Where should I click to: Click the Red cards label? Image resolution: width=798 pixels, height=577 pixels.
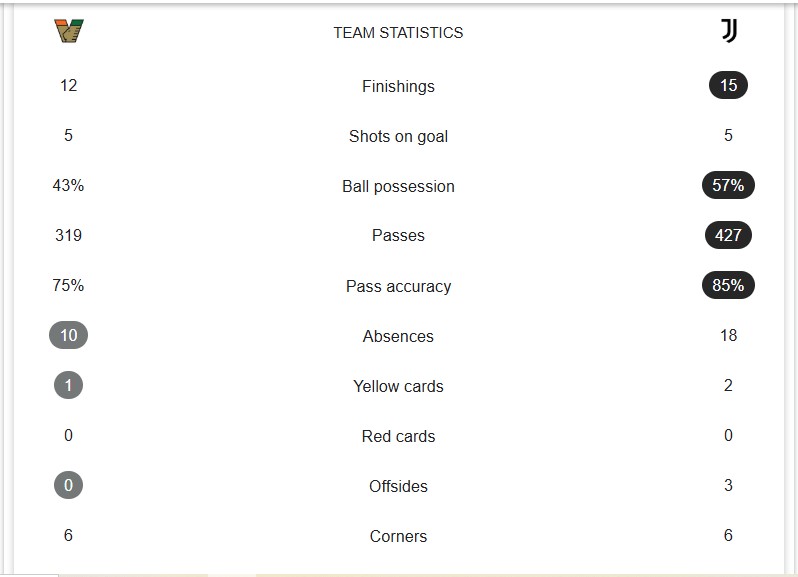coord(398,436)
